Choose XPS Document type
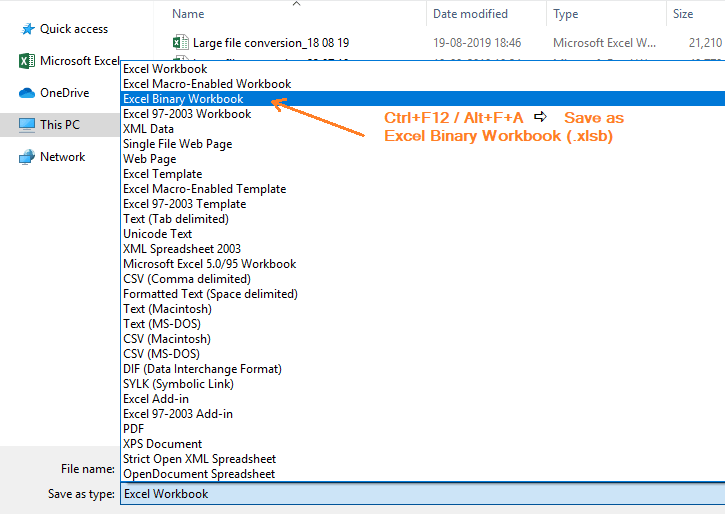This screenshot has width=725, height=514. click(423, 444)
